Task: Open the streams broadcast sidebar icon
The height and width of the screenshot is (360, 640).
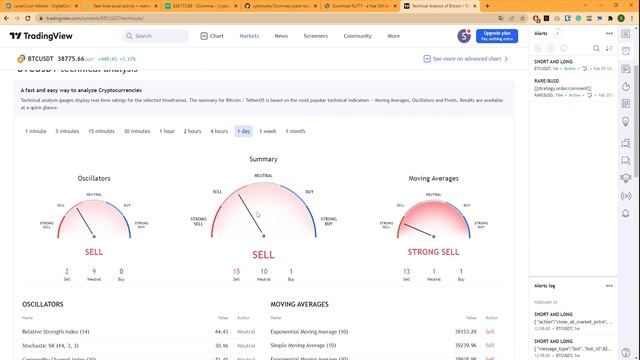Action: point(625,196)
